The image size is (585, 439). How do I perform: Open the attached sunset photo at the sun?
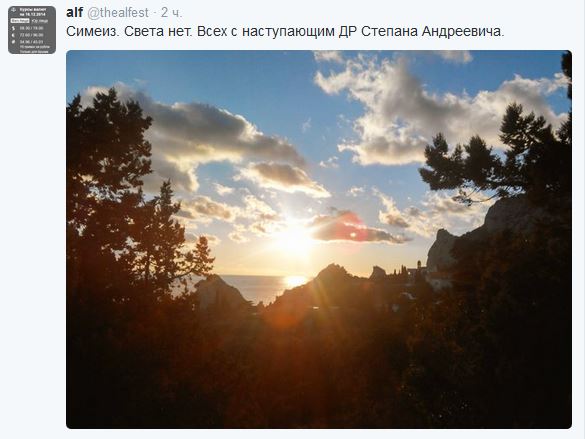(295, 239)
